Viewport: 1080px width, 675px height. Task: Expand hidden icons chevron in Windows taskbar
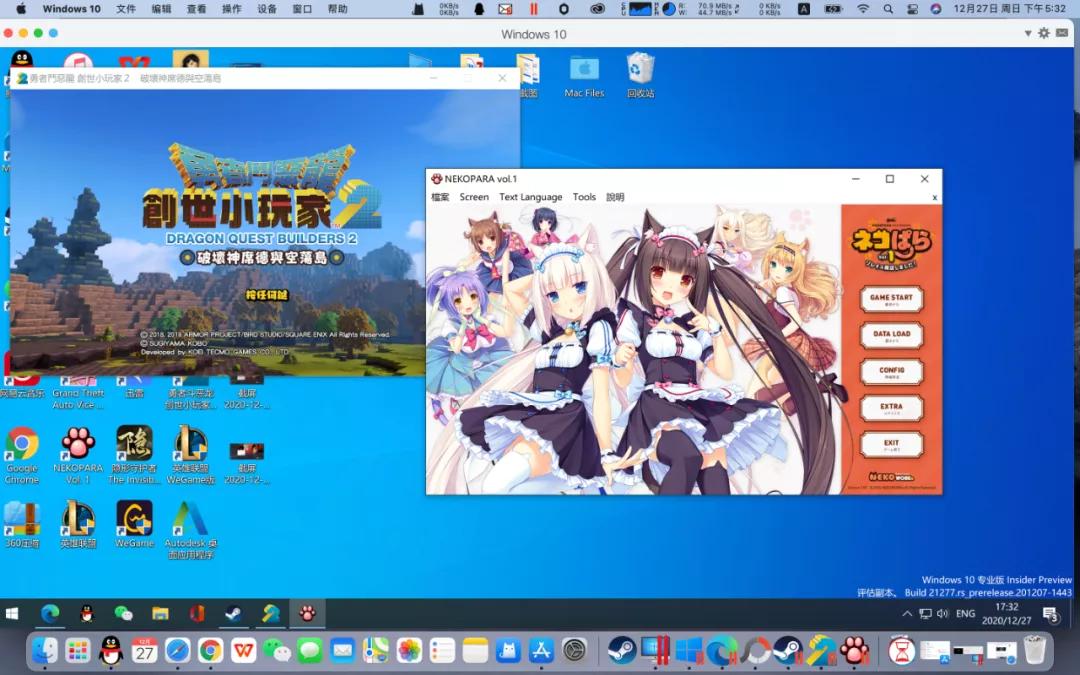point(907,613)
